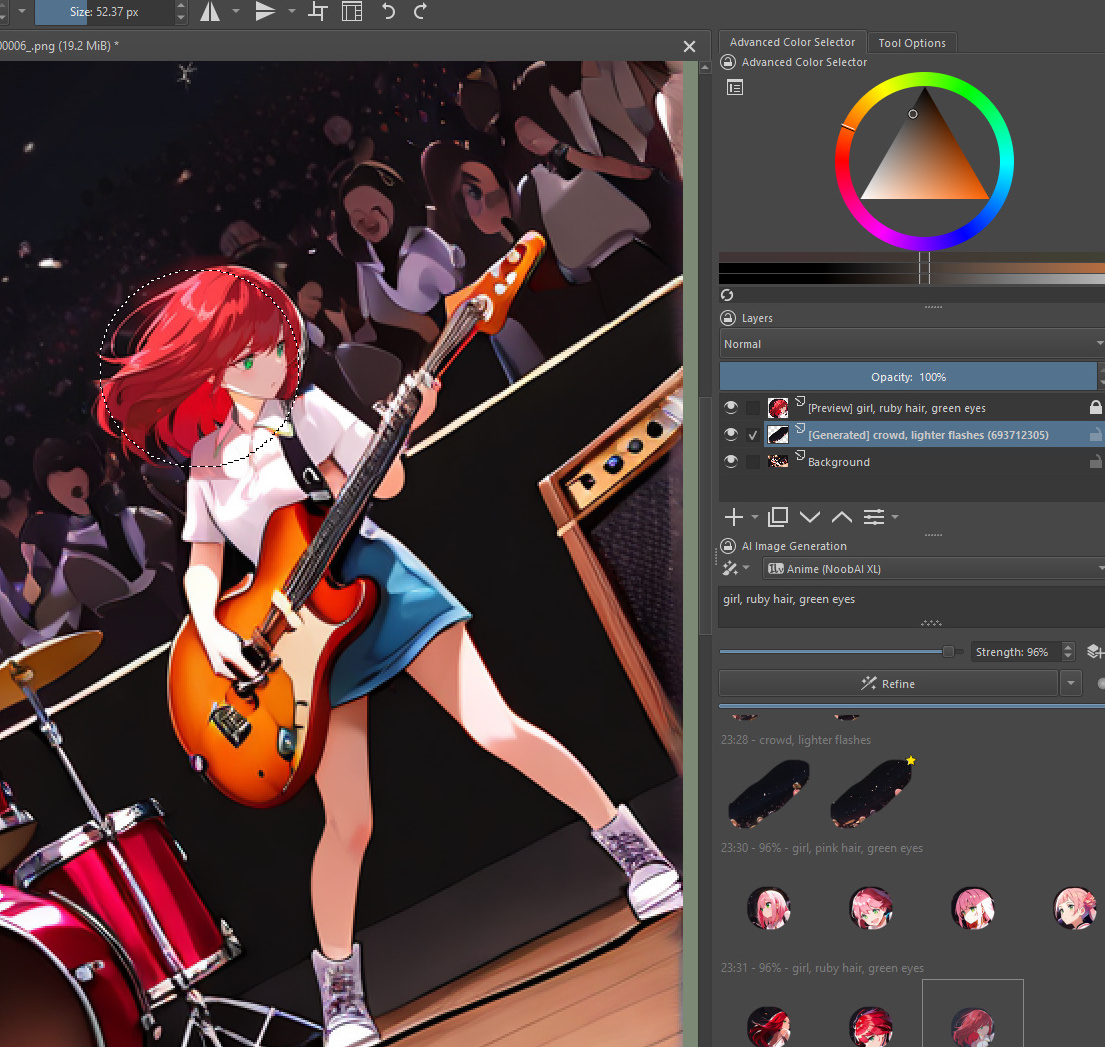Open the AI workspace dropdown arrow
The width and height of the screenshot is (1105, 1047).
click(746, 568)
